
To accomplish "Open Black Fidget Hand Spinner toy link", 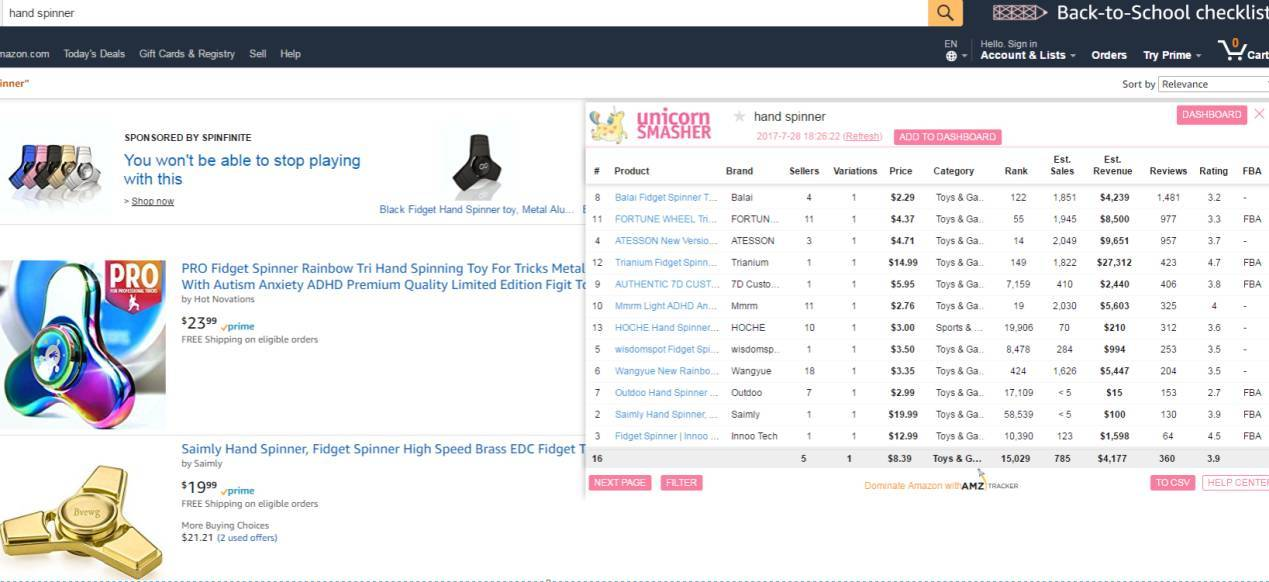I will (x=477, y=210).
